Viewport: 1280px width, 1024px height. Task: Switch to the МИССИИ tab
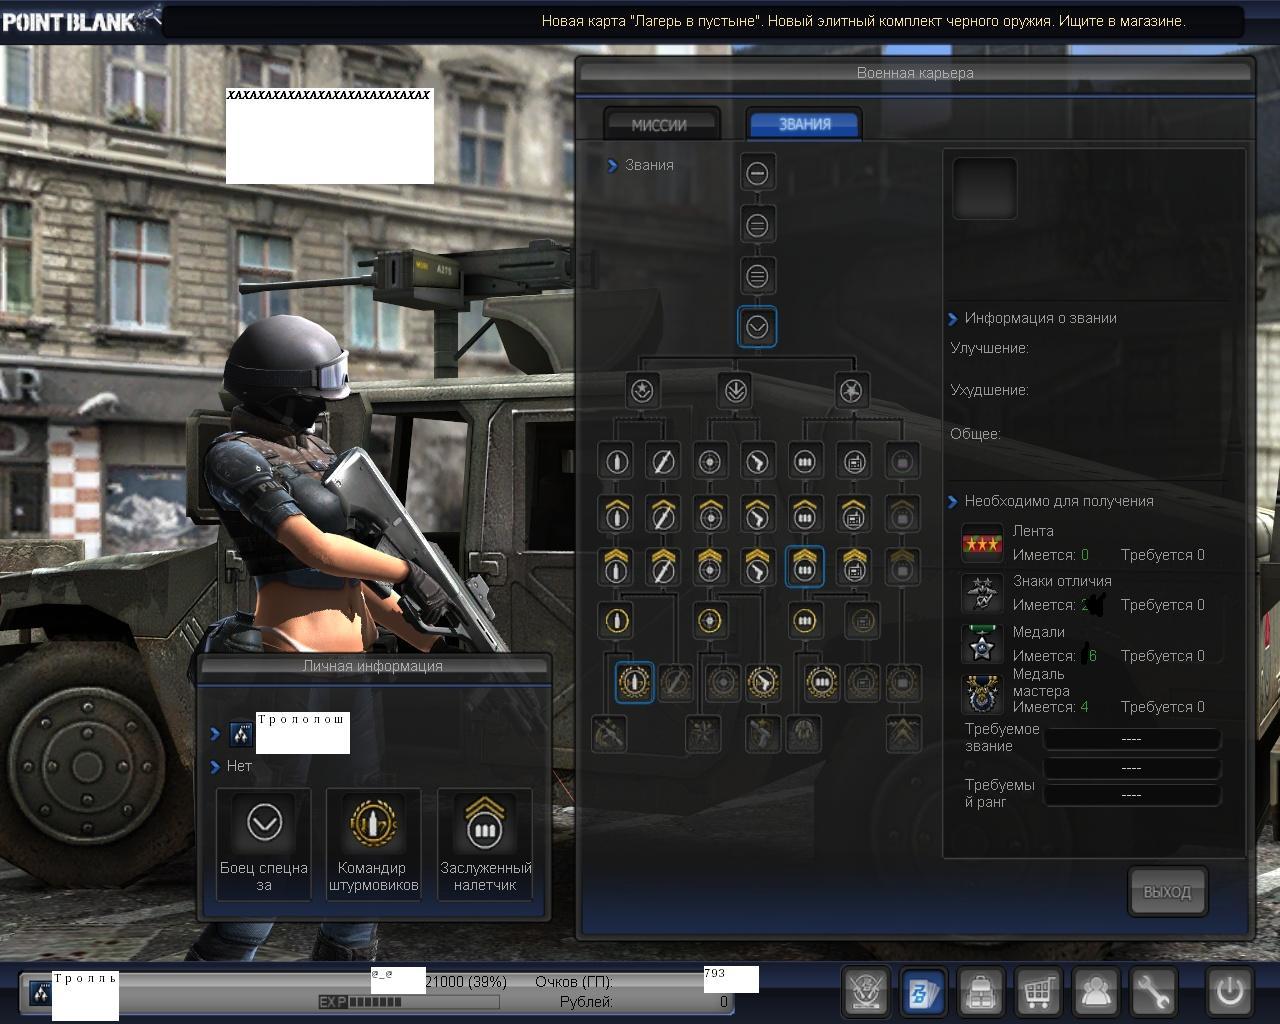[x=660, y=125]
